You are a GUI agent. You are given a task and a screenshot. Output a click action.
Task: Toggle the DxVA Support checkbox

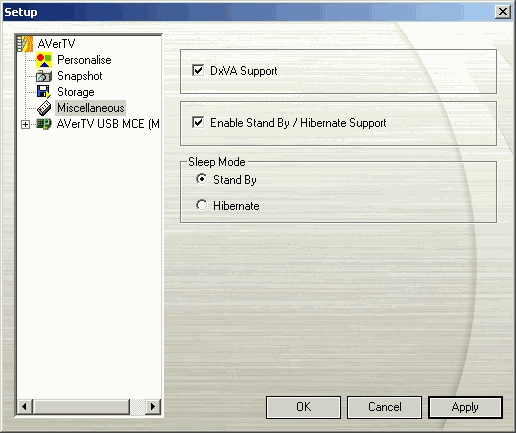click(x=198, y=71)
